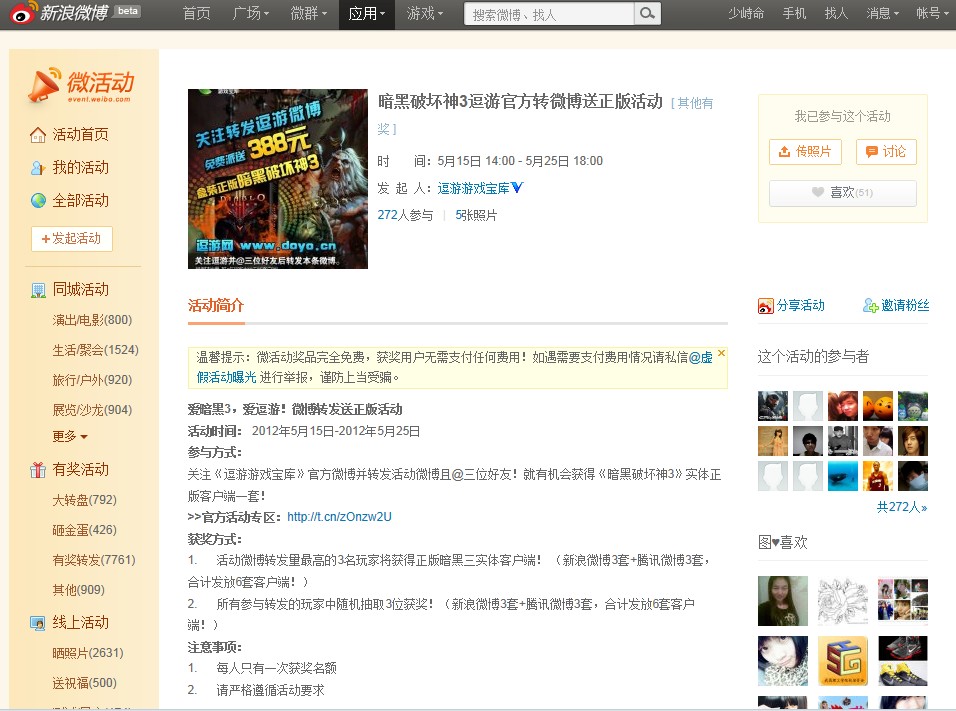Click the monitor icon beside 线上活动
Image resolution: width=956 pixels, height=711 pixels.
coord(38,623)
